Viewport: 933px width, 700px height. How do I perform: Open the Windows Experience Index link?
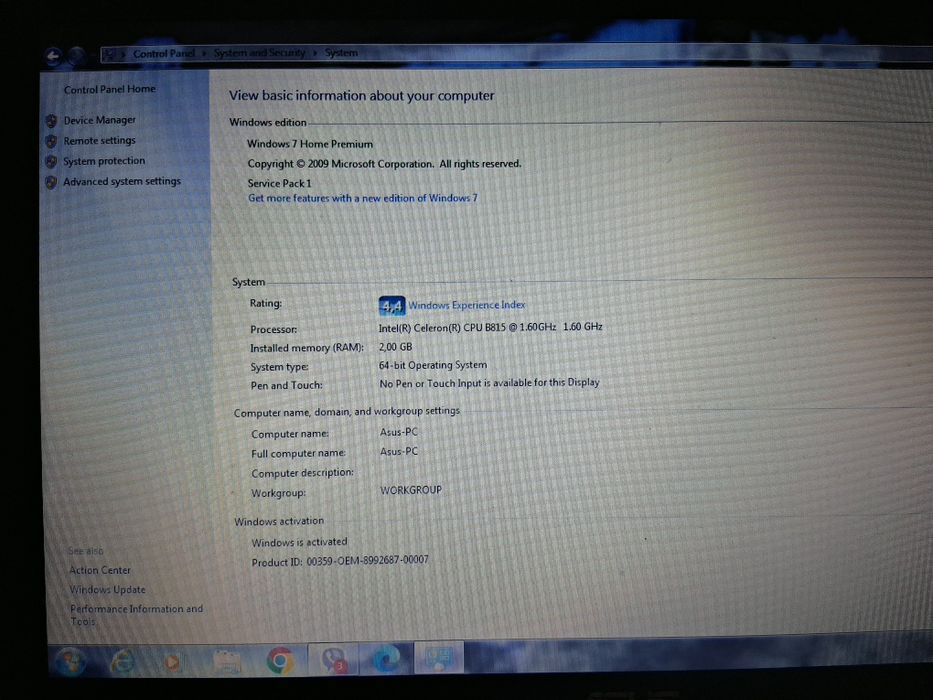[466, 305]
